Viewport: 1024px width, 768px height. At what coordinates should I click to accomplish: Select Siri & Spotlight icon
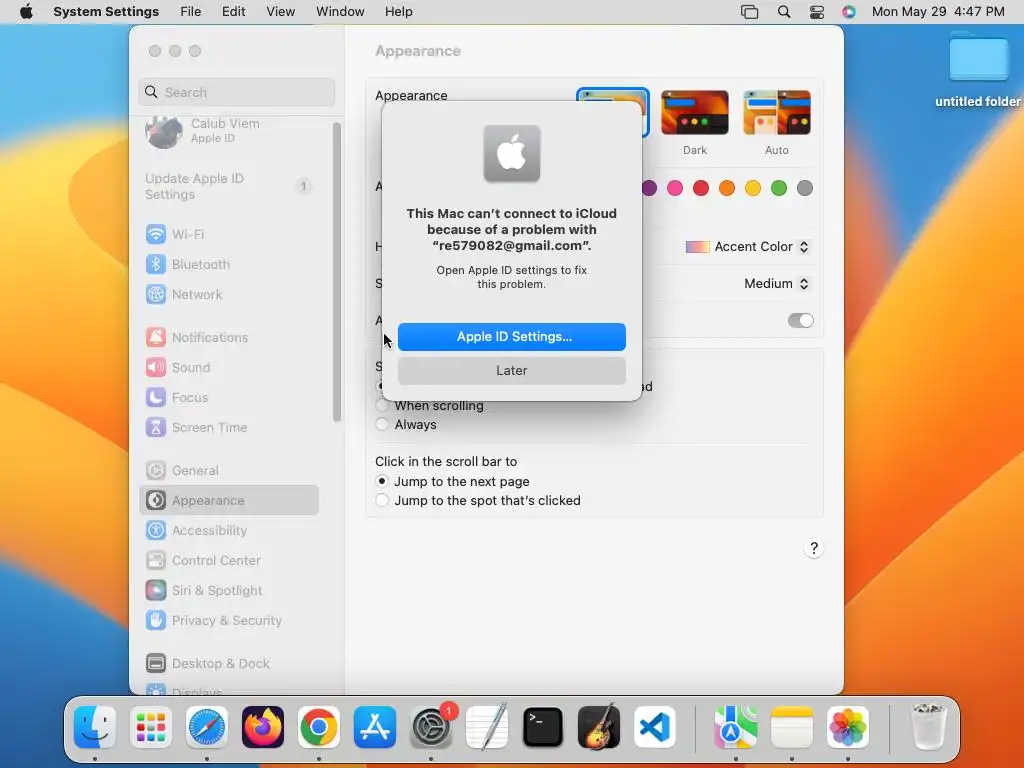(155, 590)
